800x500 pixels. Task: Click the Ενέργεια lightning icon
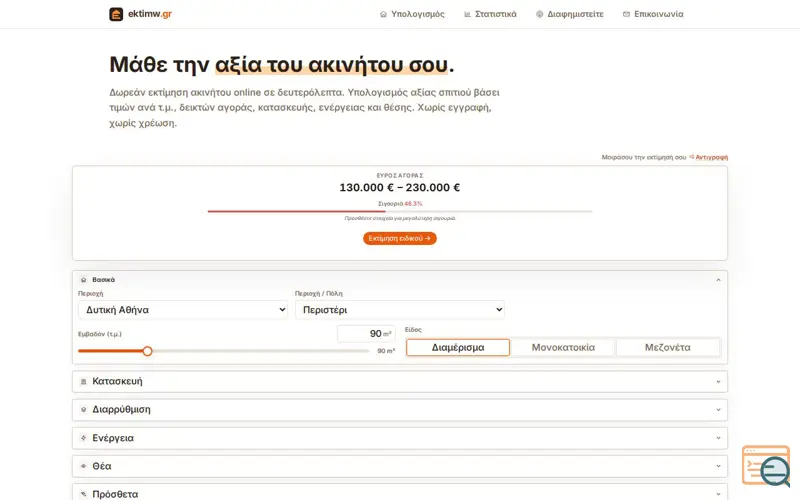coord(84,438)
